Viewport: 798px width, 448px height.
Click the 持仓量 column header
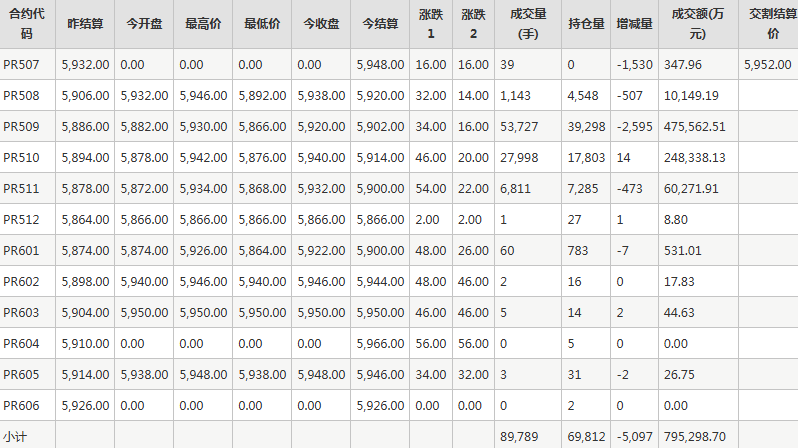pos(586,24)
